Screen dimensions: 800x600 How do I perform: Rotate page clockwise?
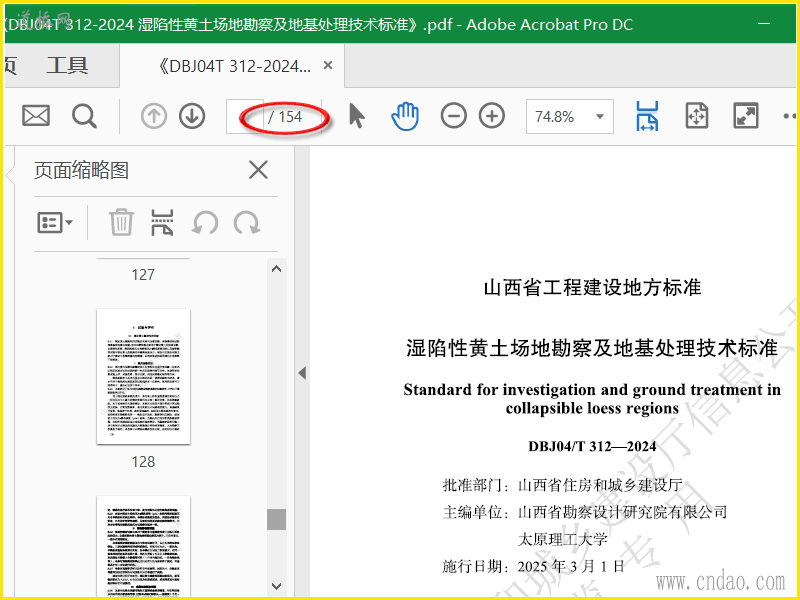click(x=247, y=223)
